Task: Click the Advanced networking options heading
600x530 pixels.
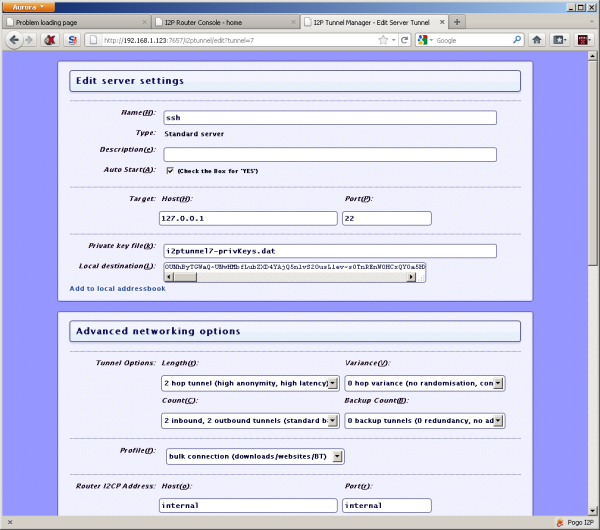Action: click(158, 331)
